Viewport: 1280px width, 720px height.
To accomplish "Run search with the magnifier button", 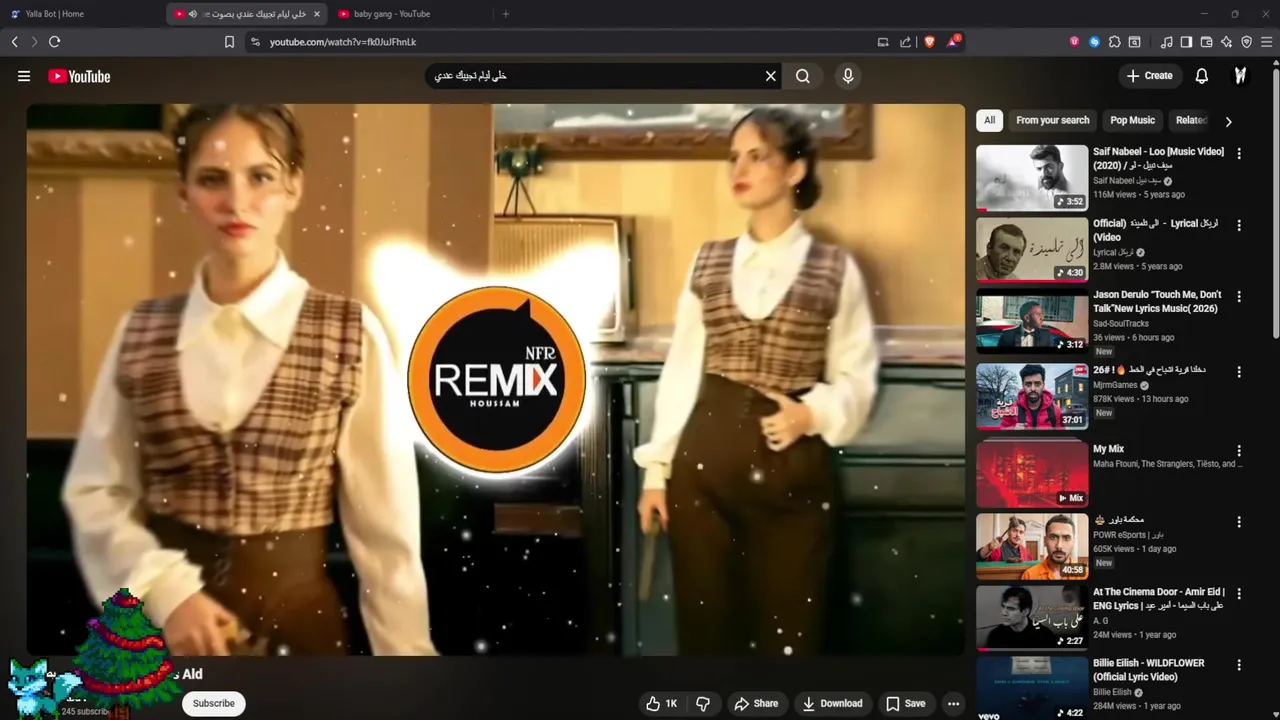I will [x=803, y=76].
